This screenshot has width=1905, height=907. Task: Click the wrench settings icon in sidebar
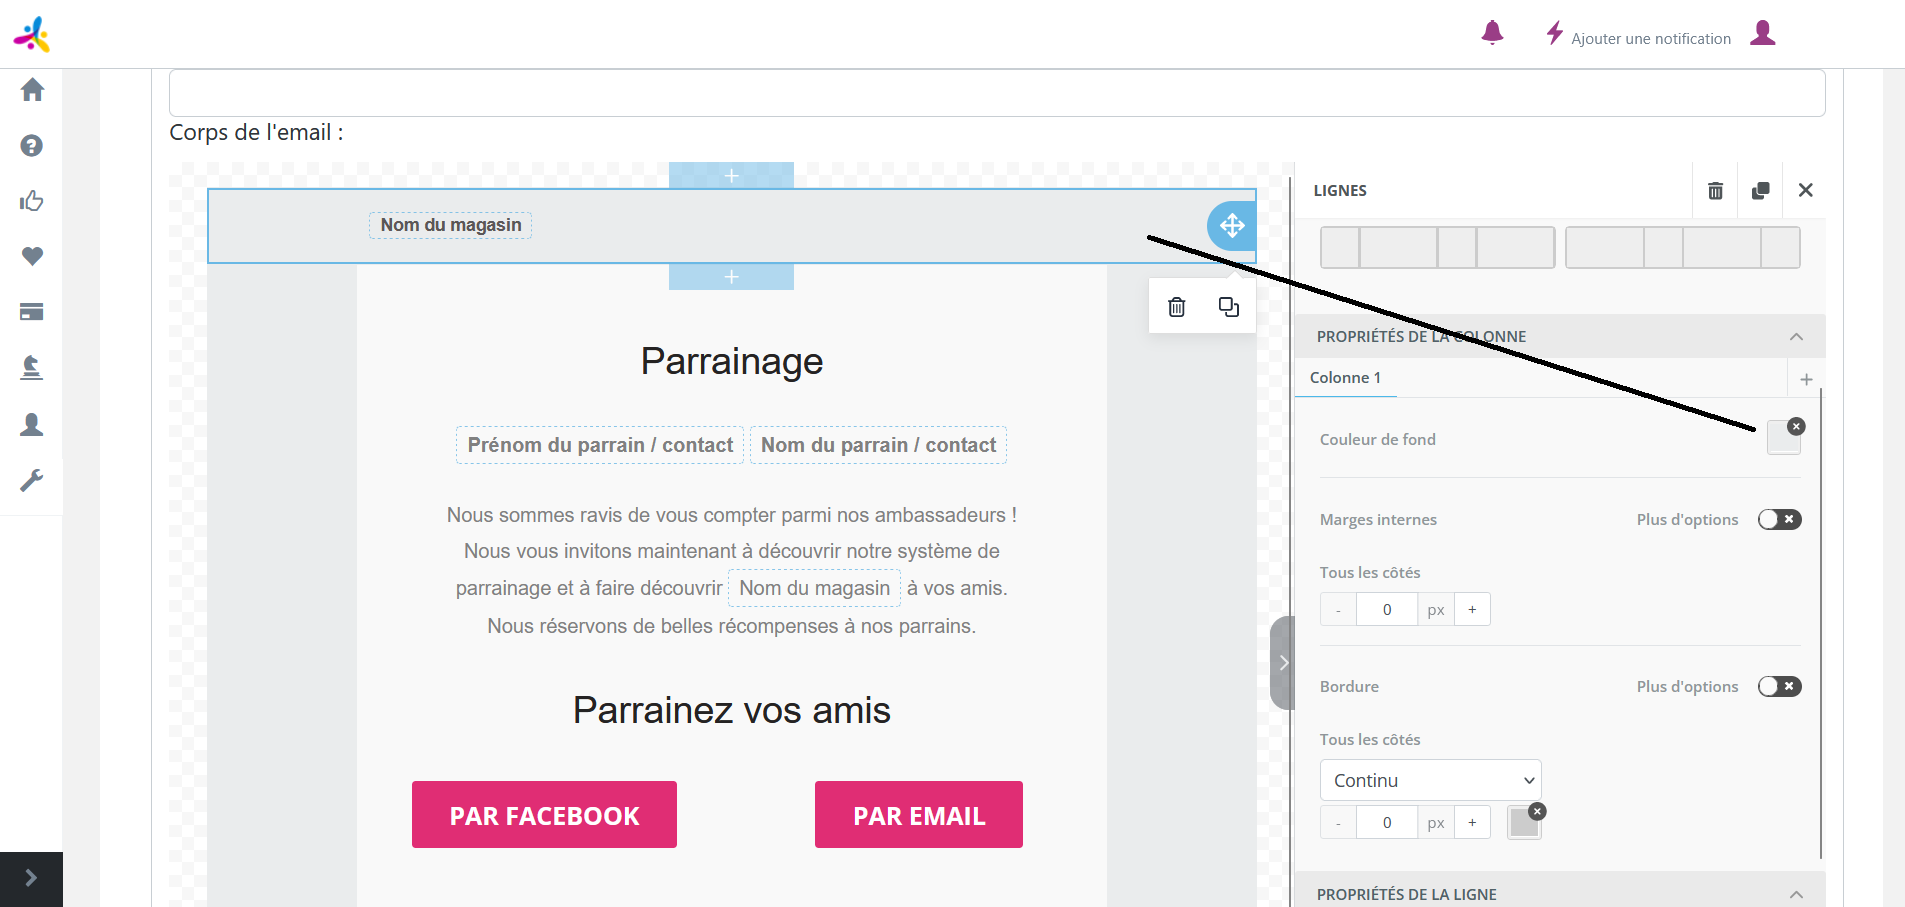[32, 481]
